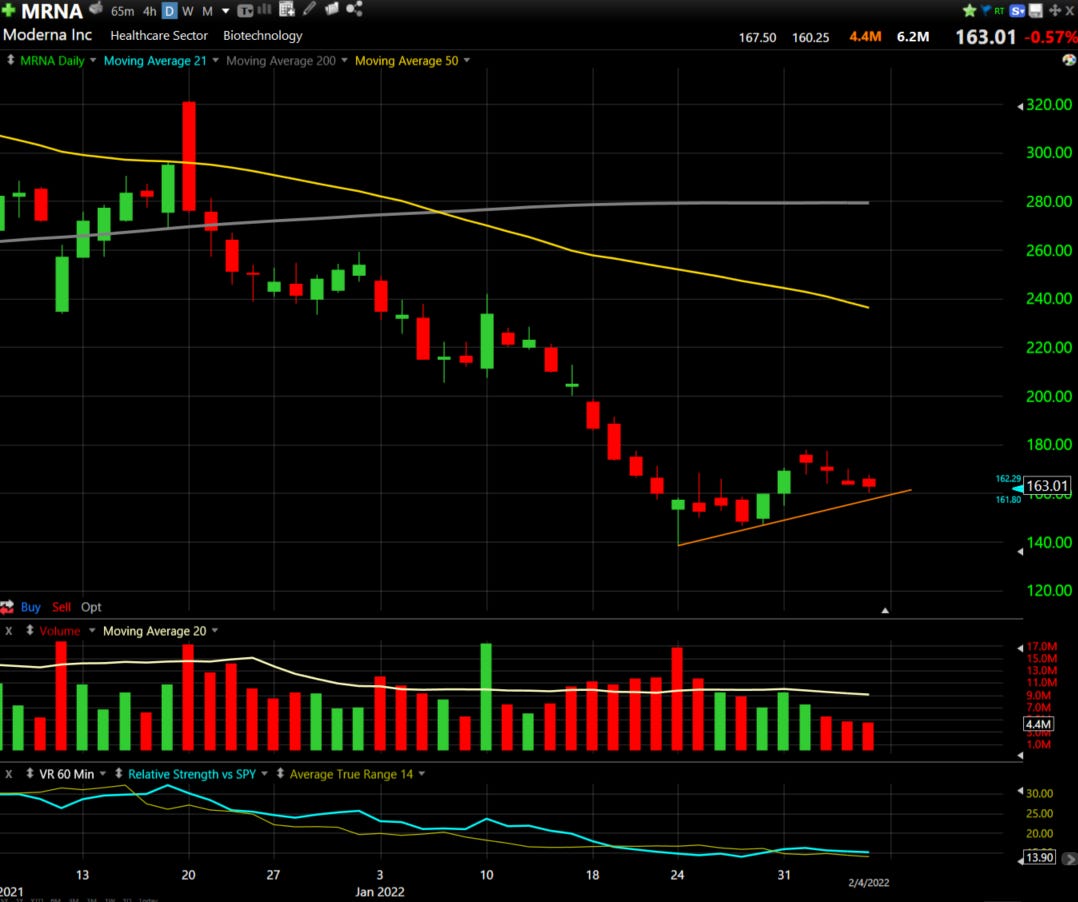Click sort arrows beside Average True Range 14
This screenshot has width=1078, height=902.
tap(280, 773)
